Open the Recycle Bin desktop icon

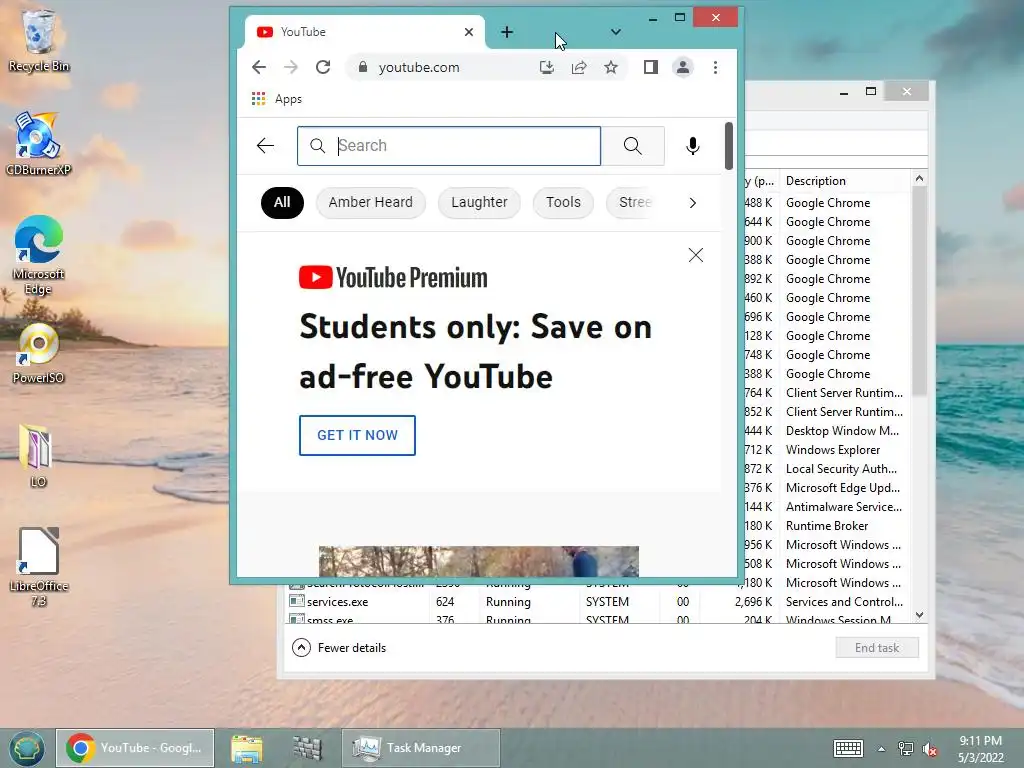coord(39,40)
